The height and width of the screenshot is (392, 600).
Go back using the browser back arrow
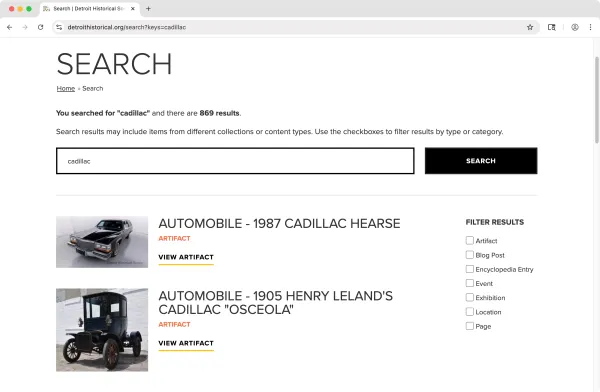[x=10, y=27]
